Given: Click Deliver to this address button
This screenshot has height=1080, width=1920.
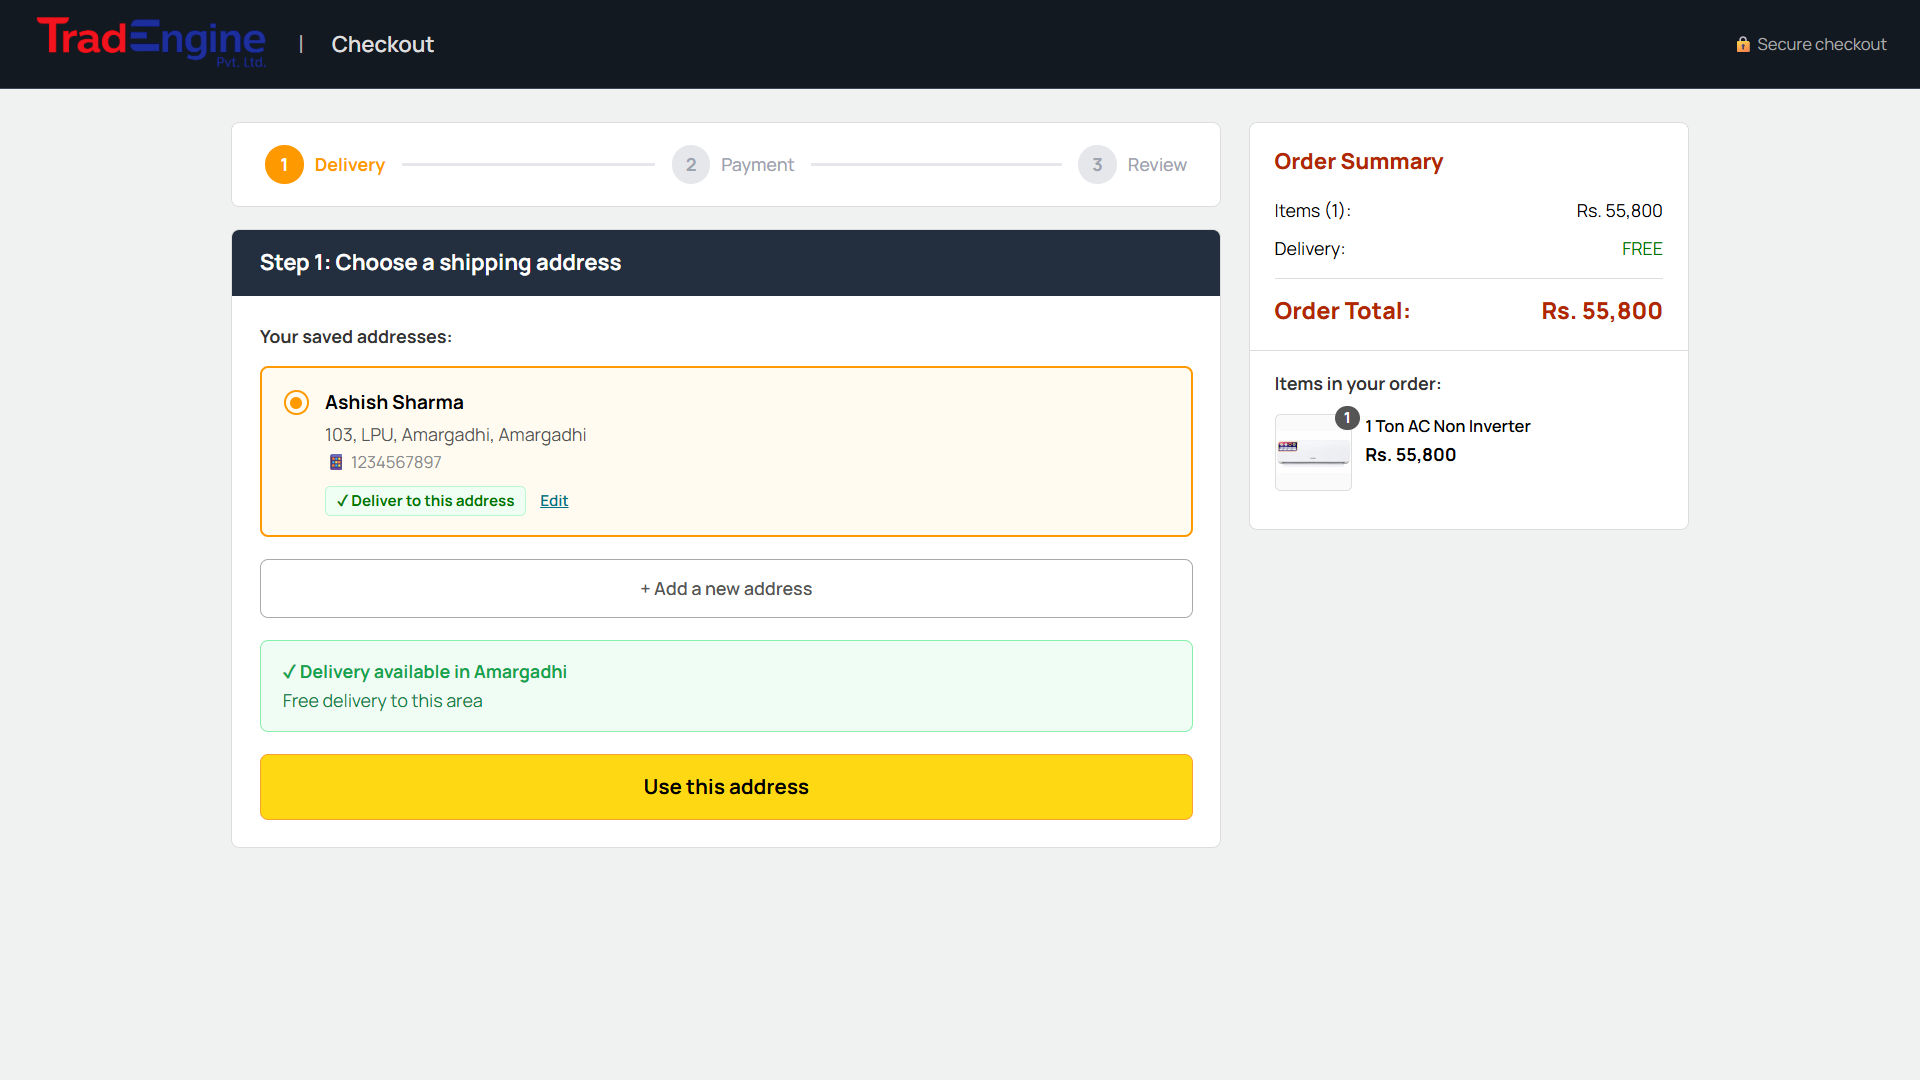Looking at the screenshot, I should tap(425, 501).
